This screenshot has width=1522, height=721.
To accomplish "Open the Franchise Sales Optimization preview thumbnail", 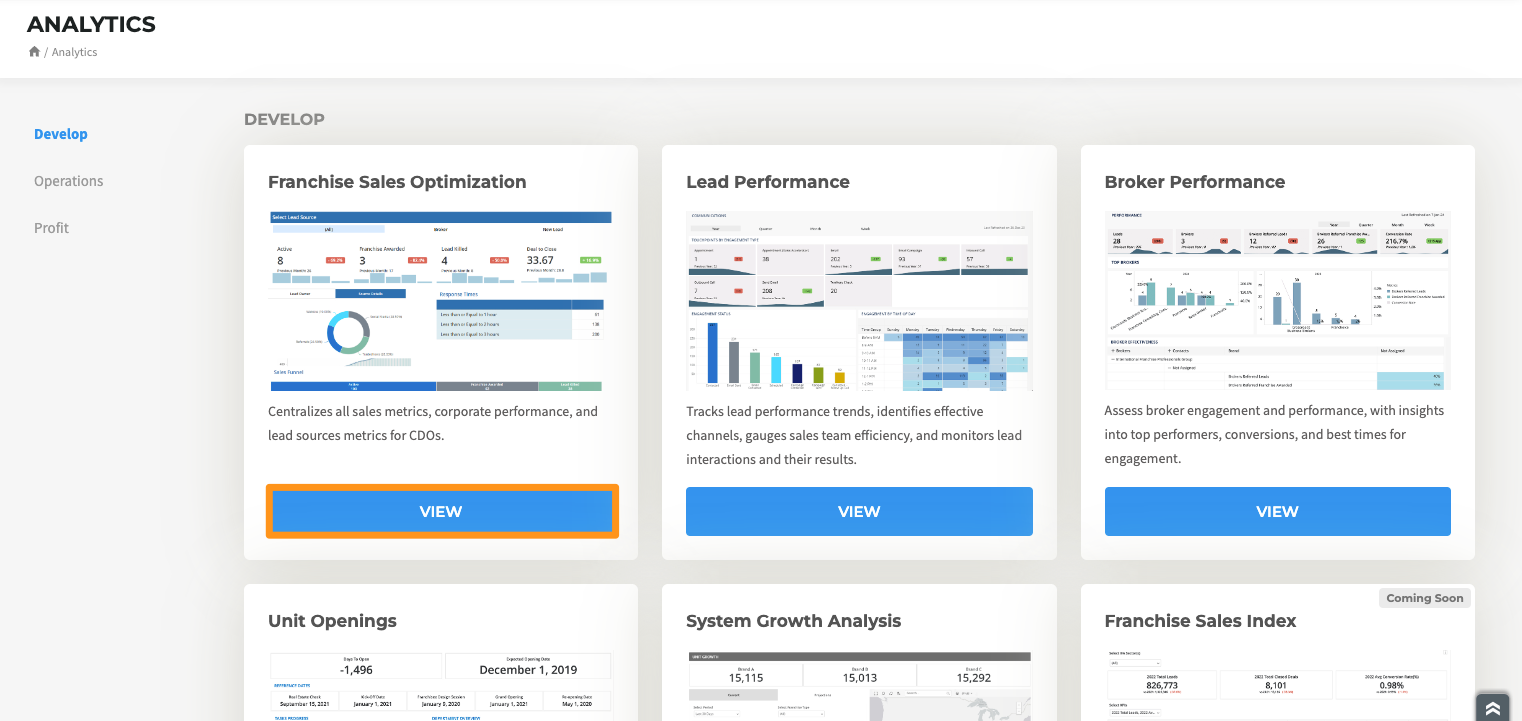I will tap(441, 300).
